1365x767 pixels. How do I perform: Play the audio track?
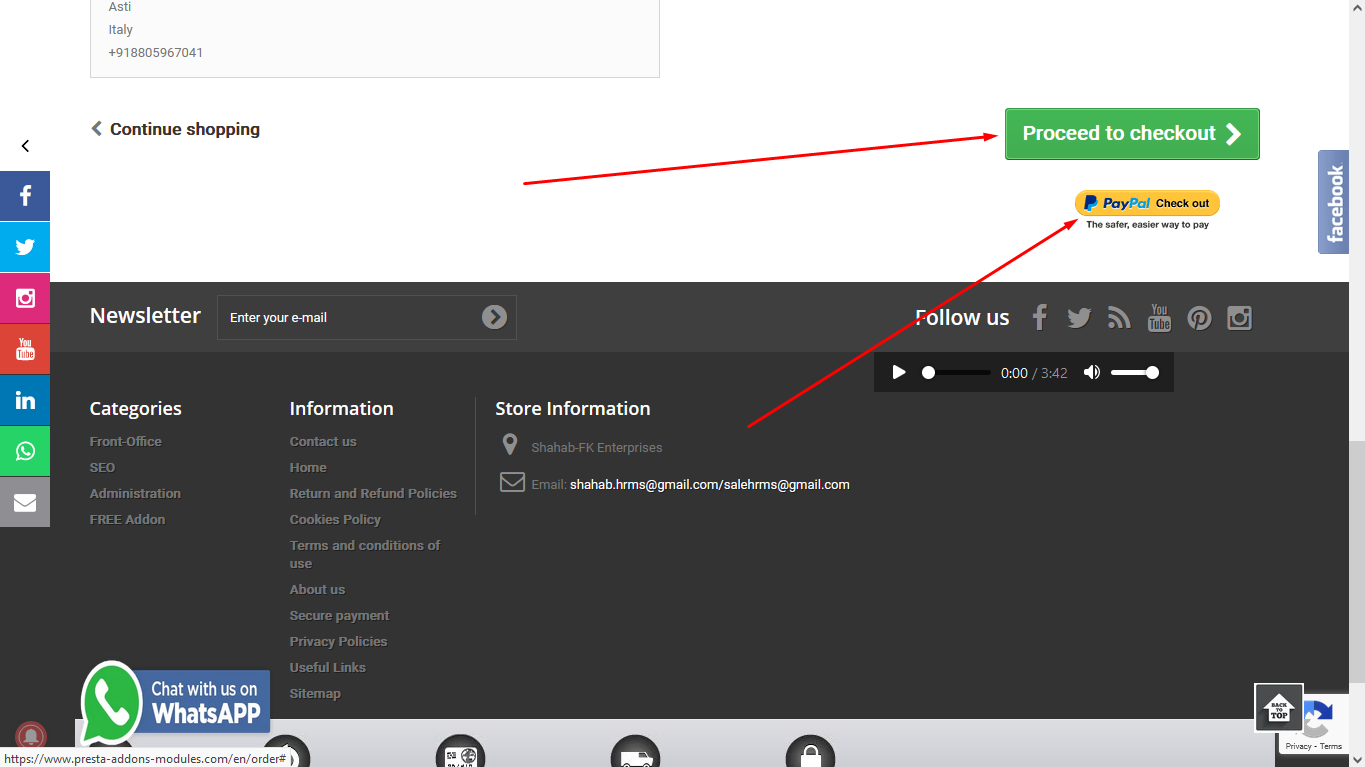[899, 372]
